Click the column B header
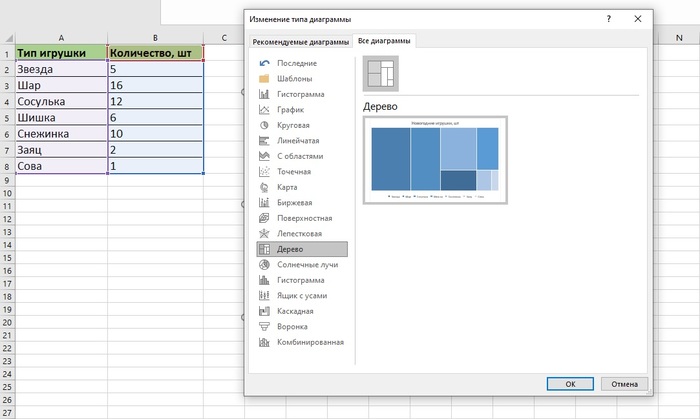Screen dimensions: 700x419 (x=155, y=38)
